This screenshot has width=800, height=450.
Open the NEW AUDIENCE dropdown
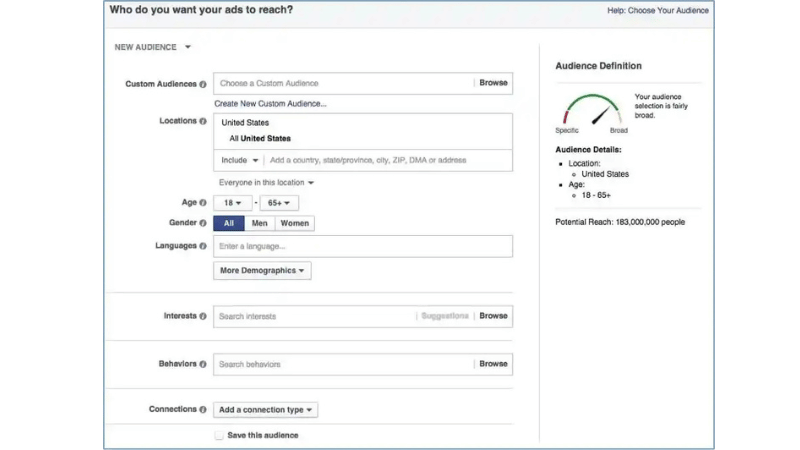(x=153, y=47)
